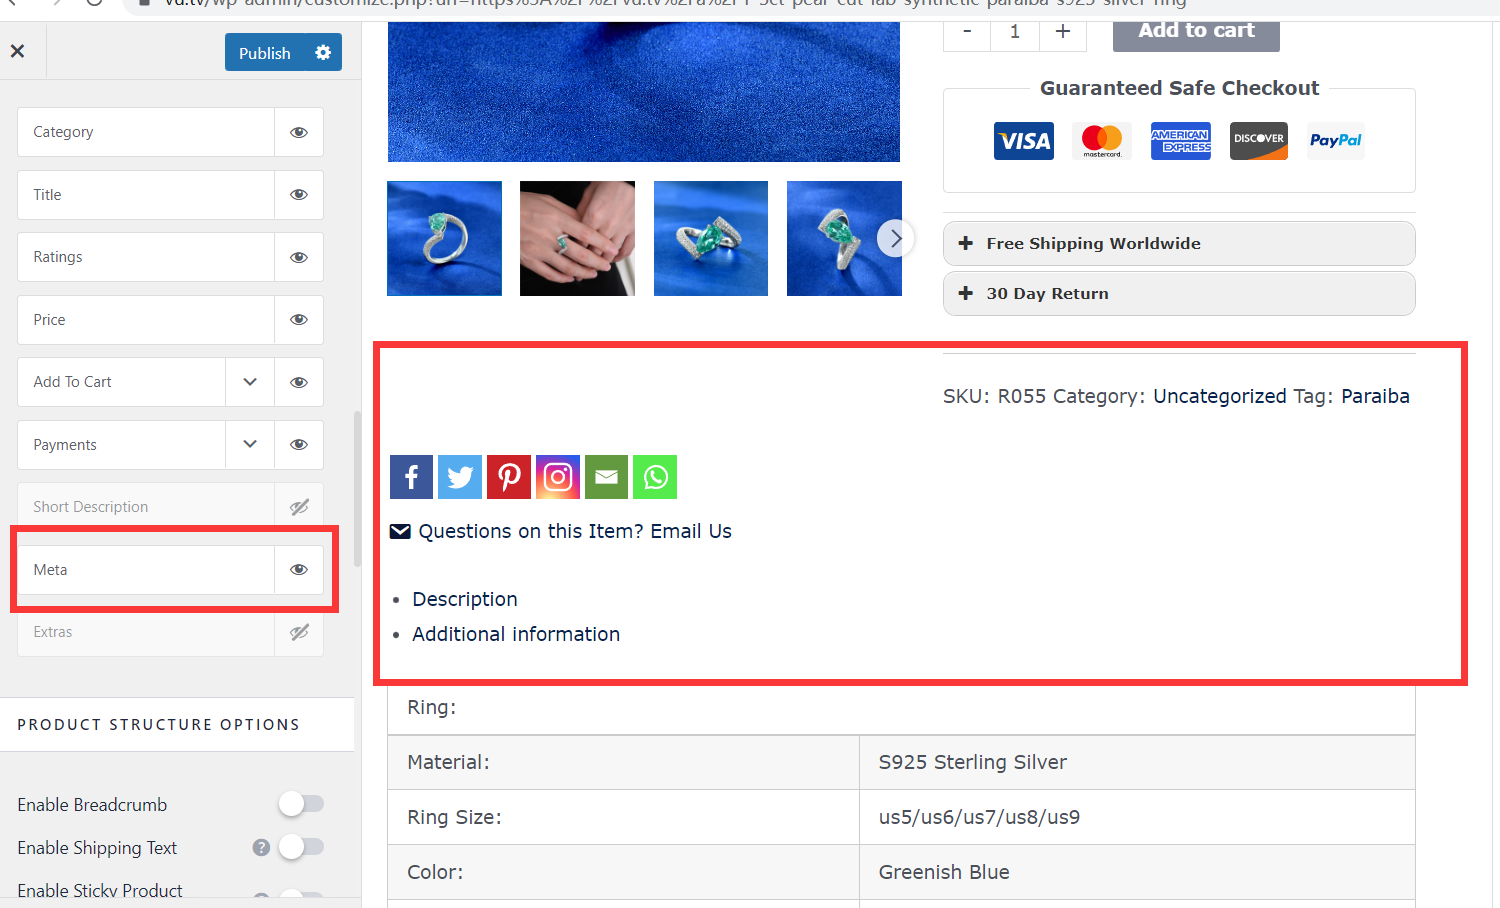1500x908 pixels.
Task: Open the Additional information tab
Action: [x=516, y=634]
